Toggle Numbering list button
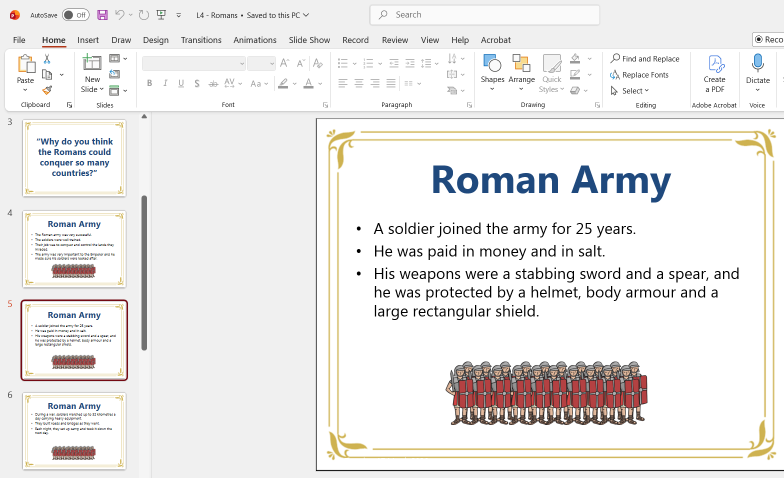 coord(368,63)
